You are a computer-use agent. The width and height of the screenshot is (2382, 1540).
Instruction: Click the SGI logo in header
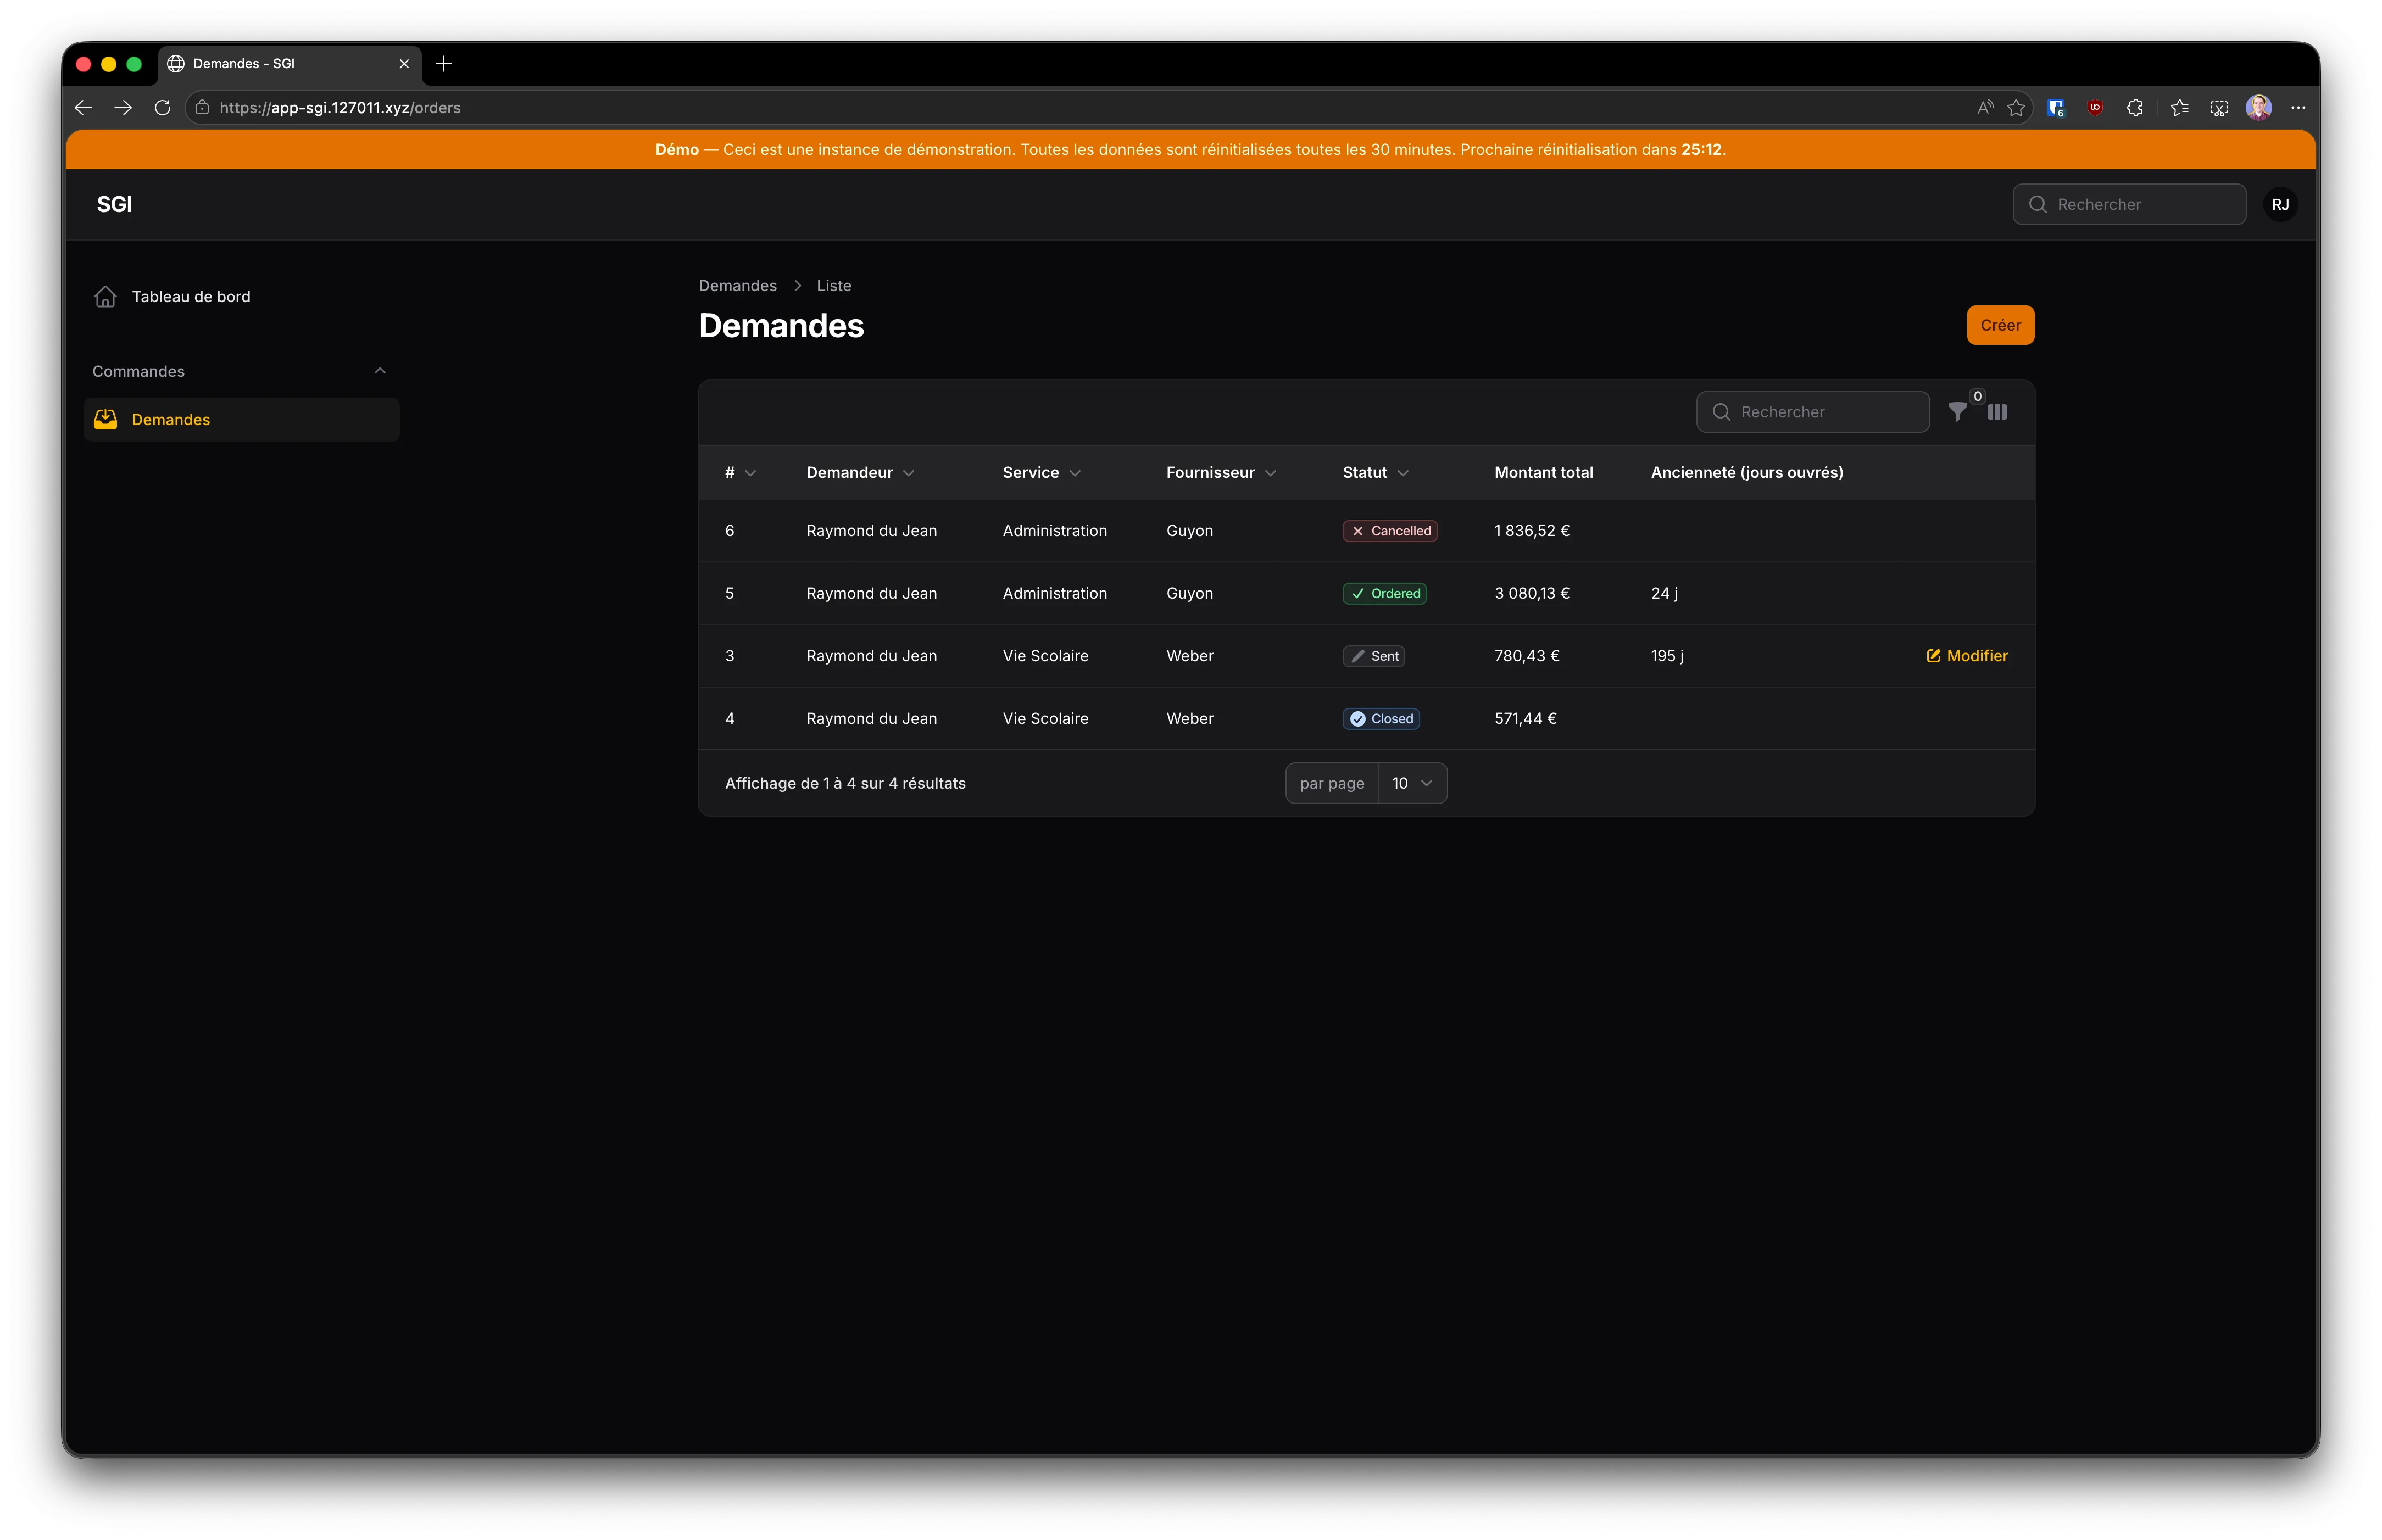click(x=114, y=205)
